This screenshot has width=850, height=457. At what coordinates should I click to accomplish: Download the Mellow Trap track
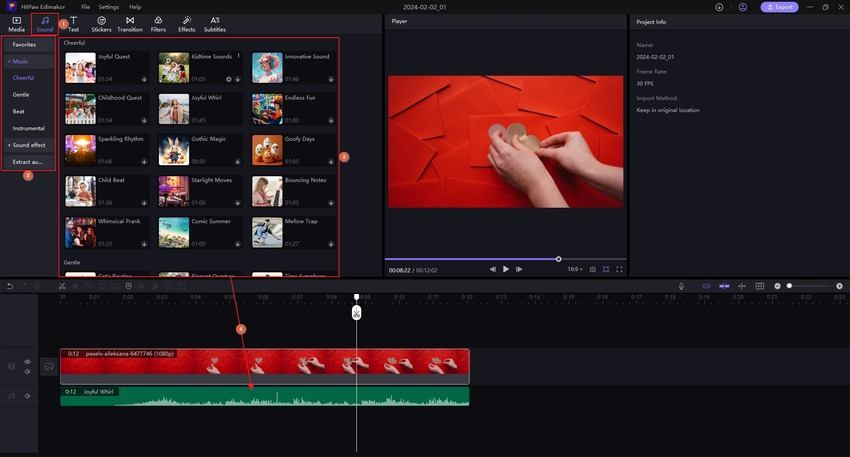point(331,244)
